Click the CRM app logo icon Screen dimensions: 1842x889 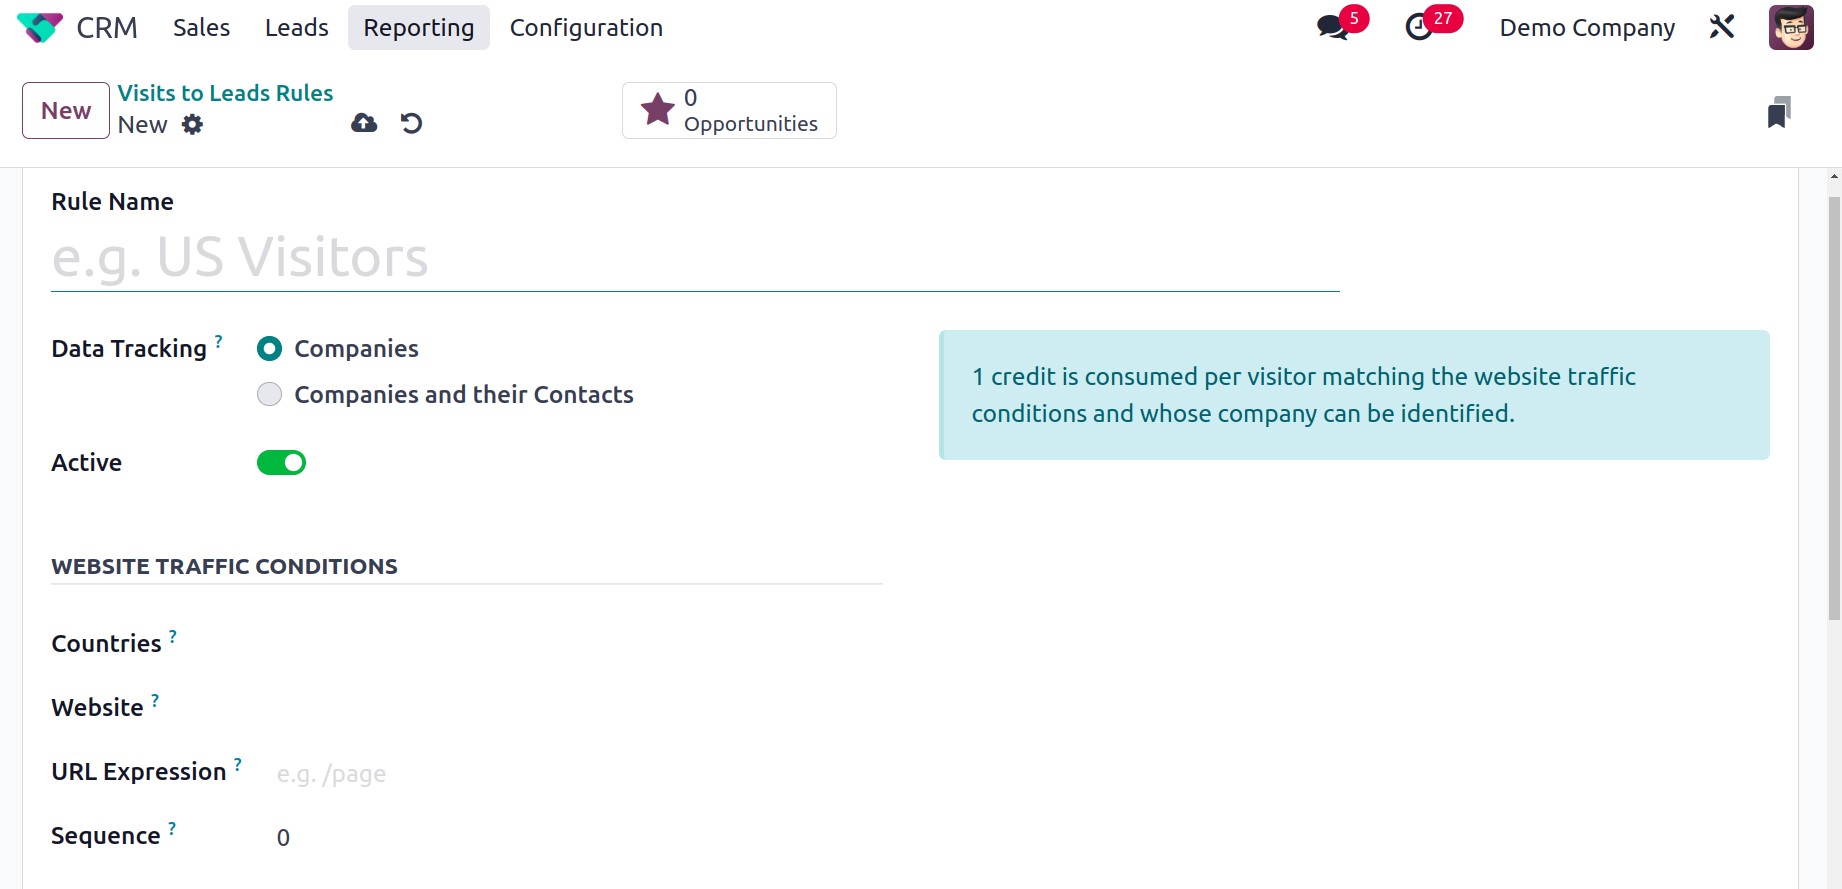(x=40, y=27)
